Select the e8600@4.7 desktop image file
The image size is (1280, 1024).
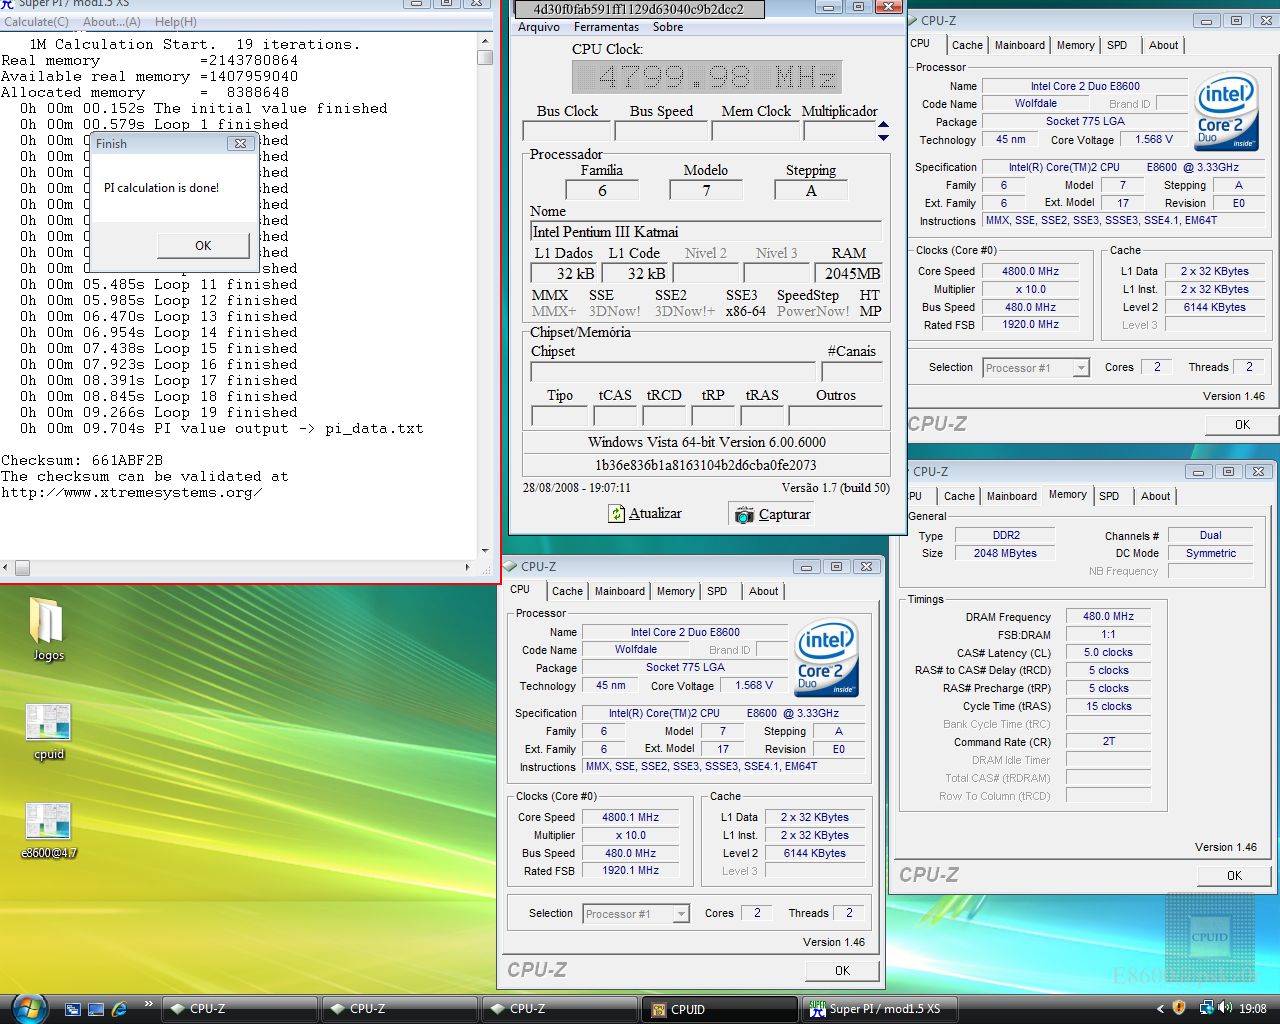click(48, 831)
